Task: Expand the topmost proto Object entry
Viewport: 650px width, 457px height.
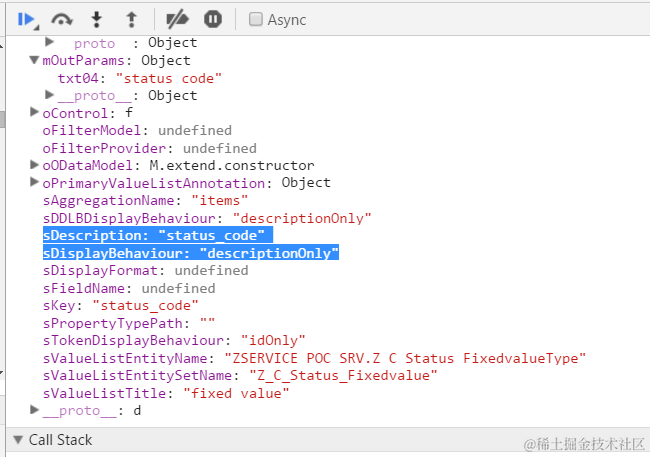Action: [x=49, y=42]
